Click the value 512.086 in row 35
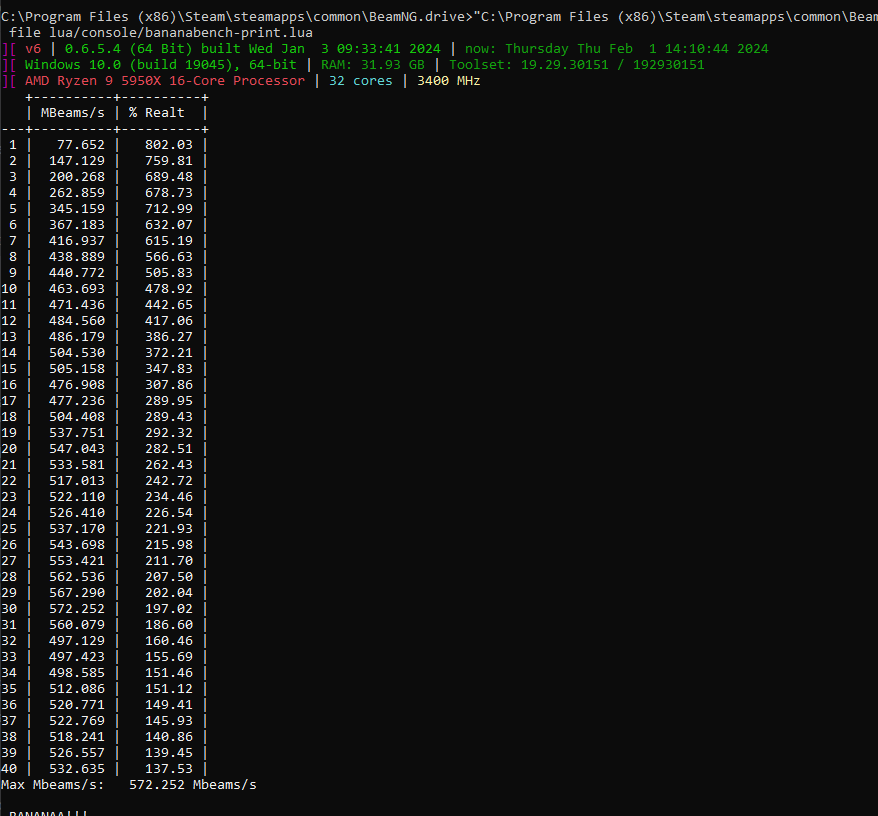The image size is (878, 816). [77, 689]
